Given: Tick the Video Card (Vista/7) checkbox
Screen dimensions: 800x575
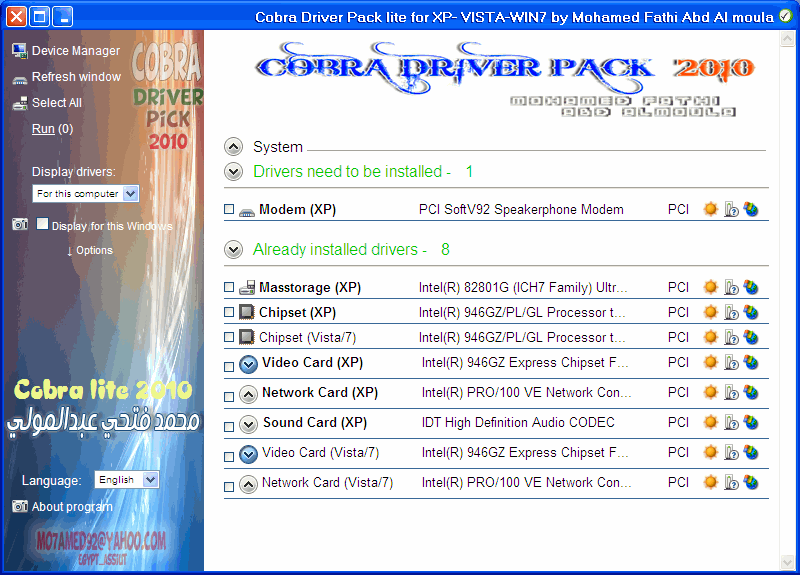Looking at the screenshot, I should [x=229, y=457].
